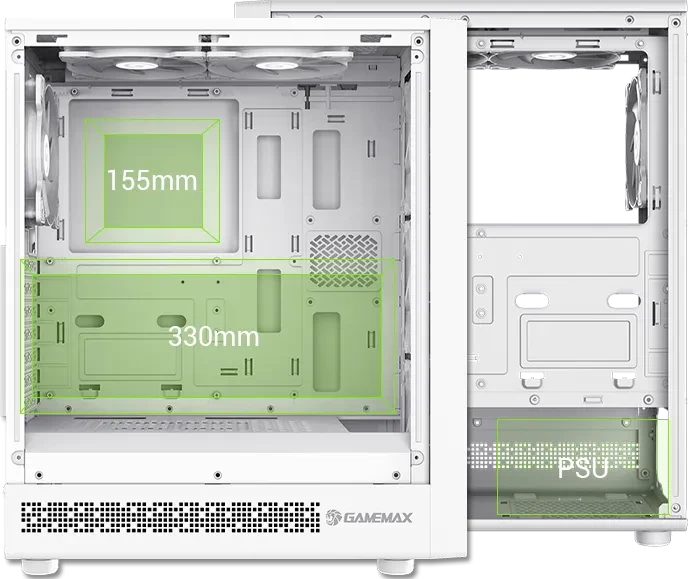This screenshot has width=688, height=579.
Task: Select the left top-mounted fan hub
Action: coord(137,65)
